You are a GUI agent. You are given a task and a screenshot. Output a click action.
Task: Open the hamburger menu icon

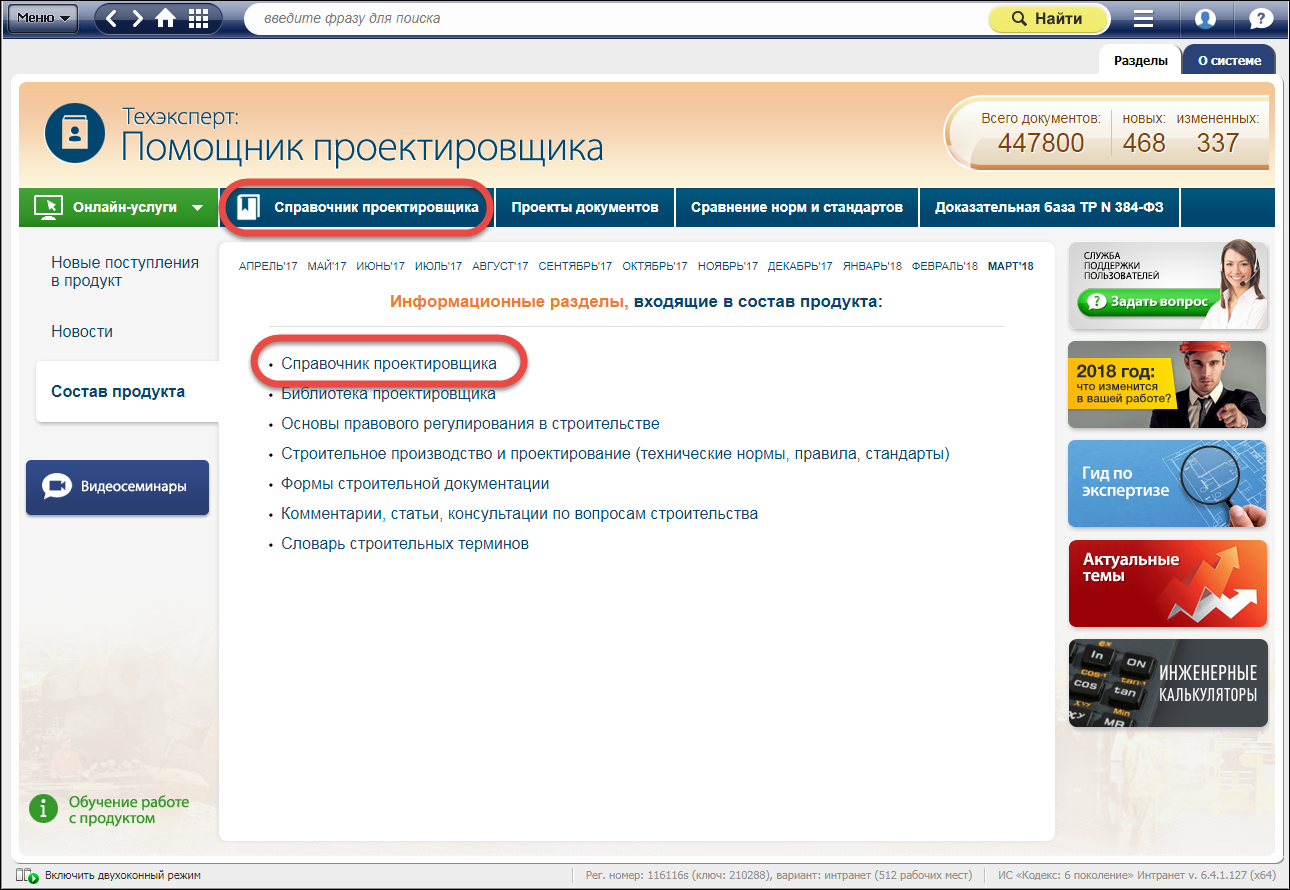[1144, 19]
